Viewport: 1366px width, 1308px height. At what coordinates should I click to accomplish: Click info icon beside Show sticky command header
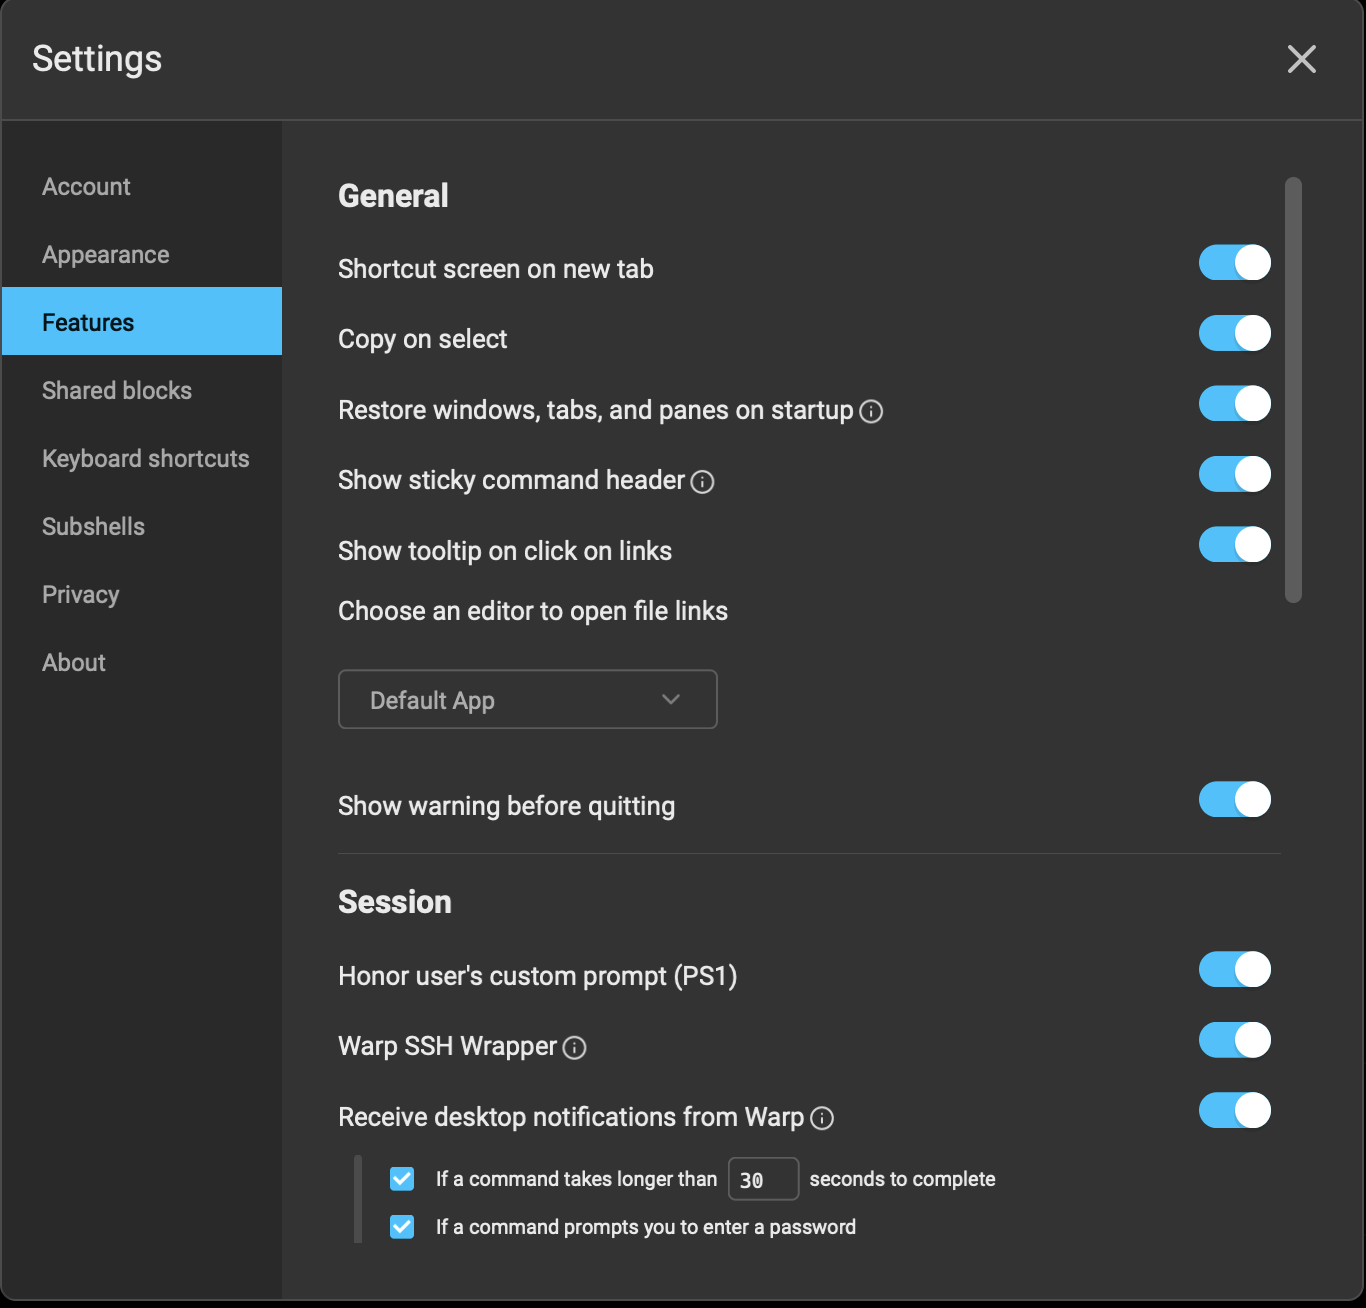click(x=703, y=482)
